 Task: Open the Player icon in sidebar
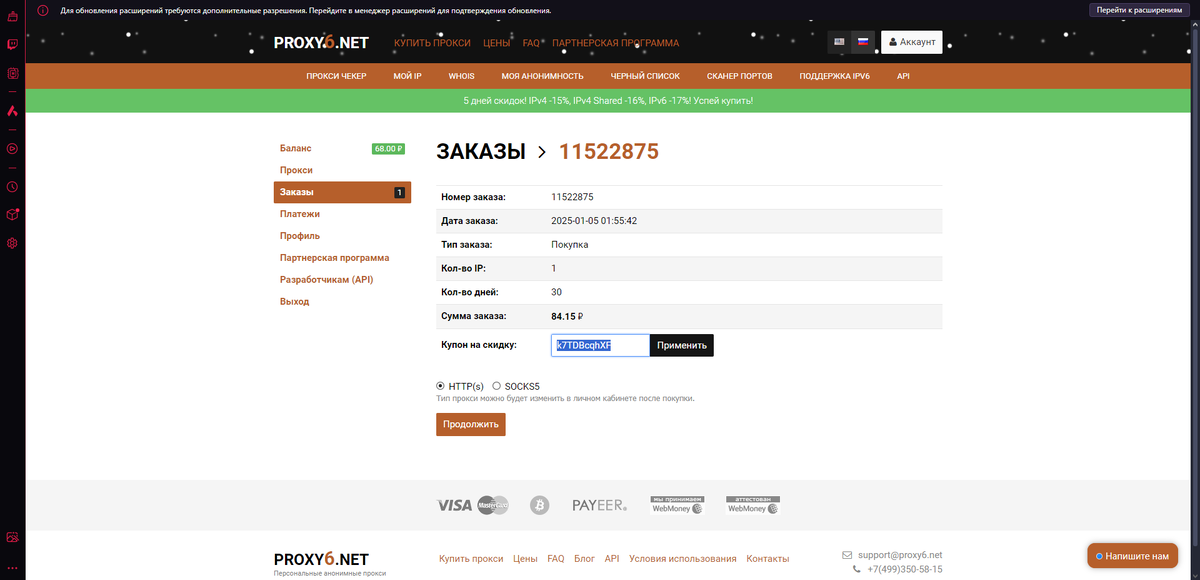pos(12,148)
